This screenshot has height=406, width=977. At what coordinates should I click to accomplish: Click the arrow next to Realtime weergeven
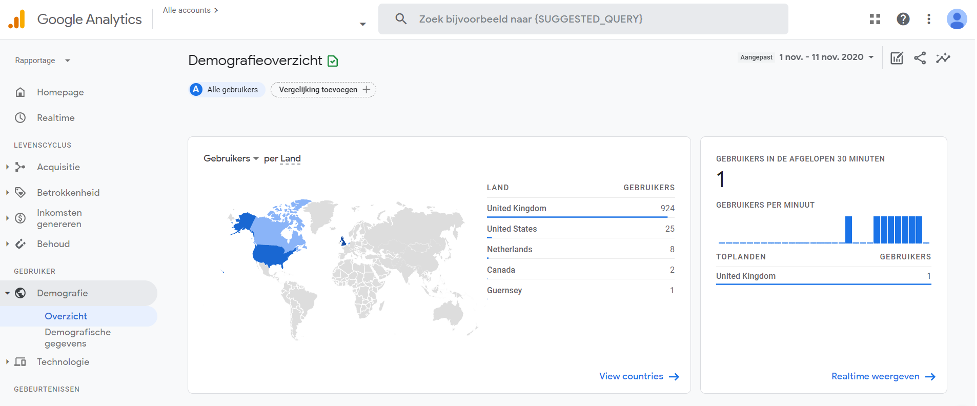coord(930,376)
